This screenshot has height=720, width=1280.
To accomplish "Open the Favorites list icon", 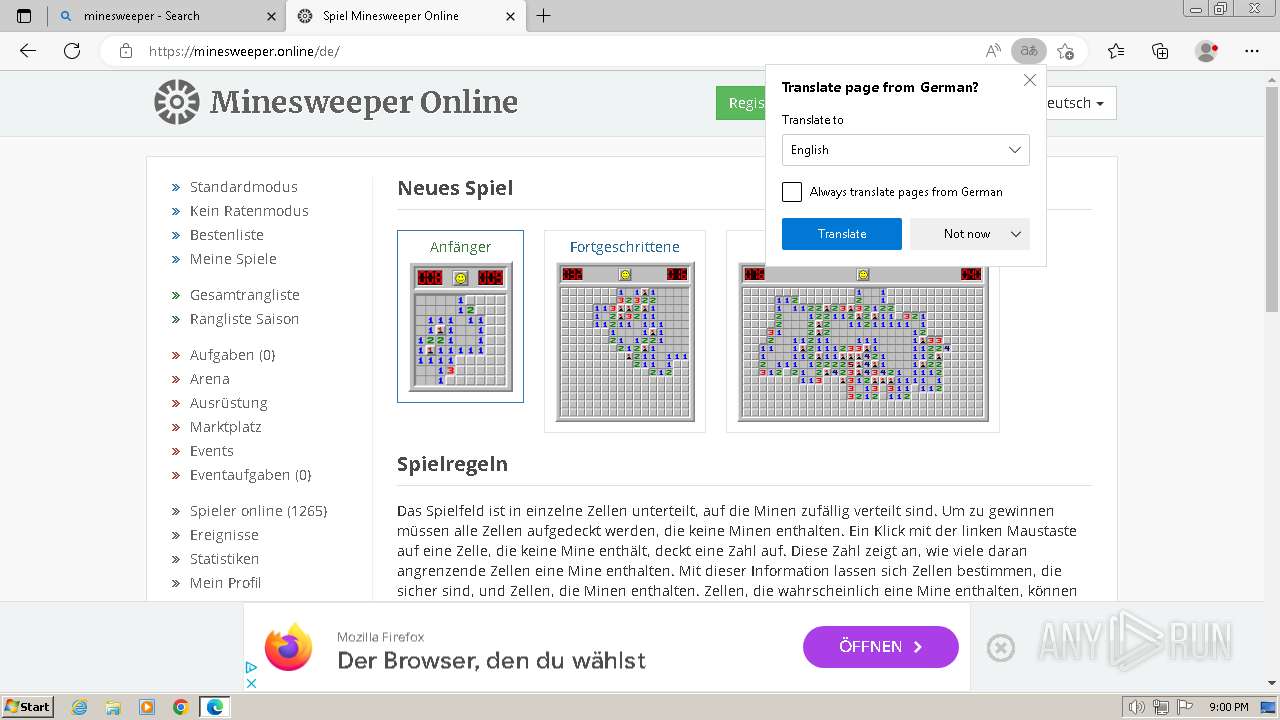I will (1116, 51).
